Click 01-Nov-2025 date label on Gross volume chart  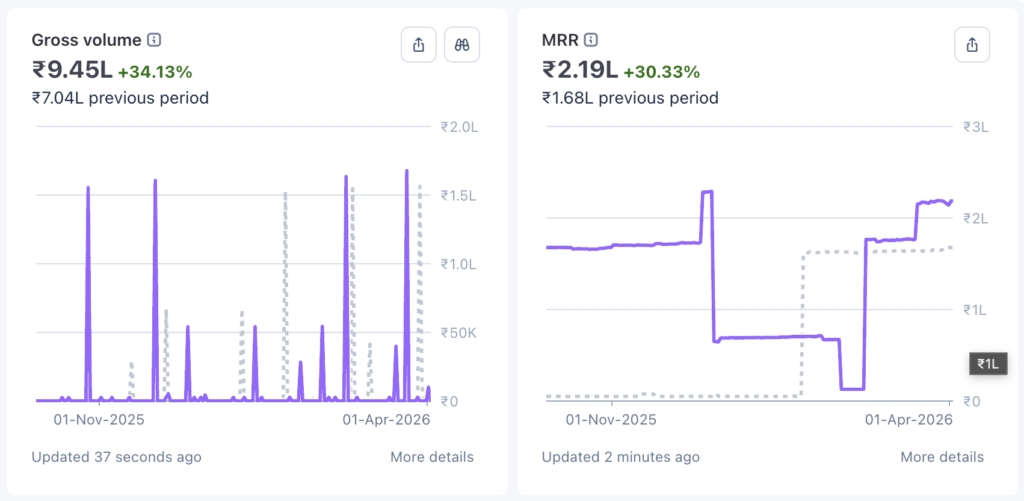99,420
